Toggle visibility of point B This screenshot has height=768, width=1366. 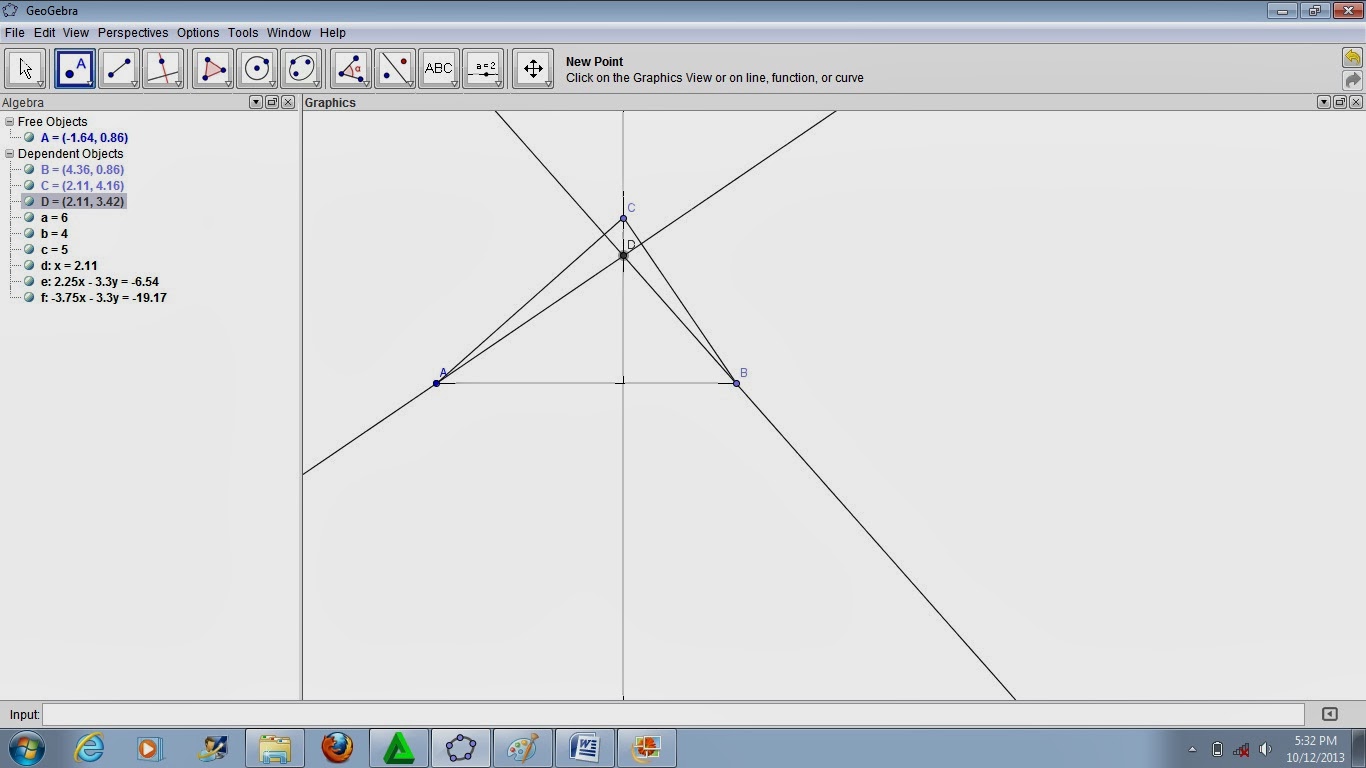tap(29, 169)
